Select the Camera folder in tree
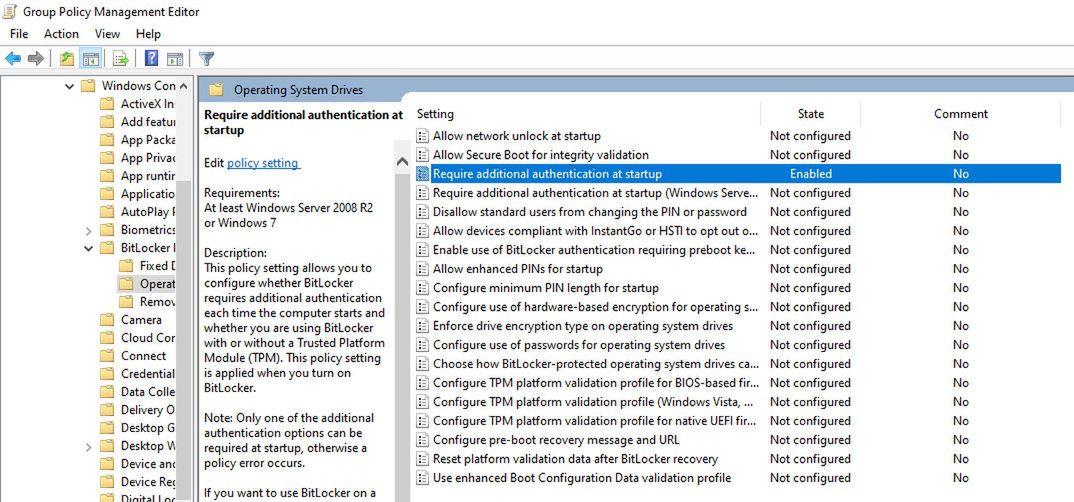 [141, 320]
